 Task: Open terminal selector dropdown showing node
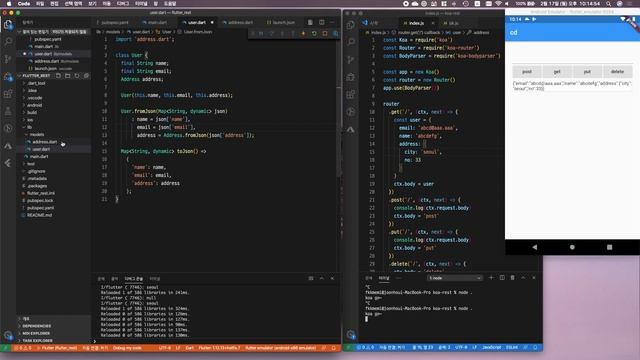[455, 278]
